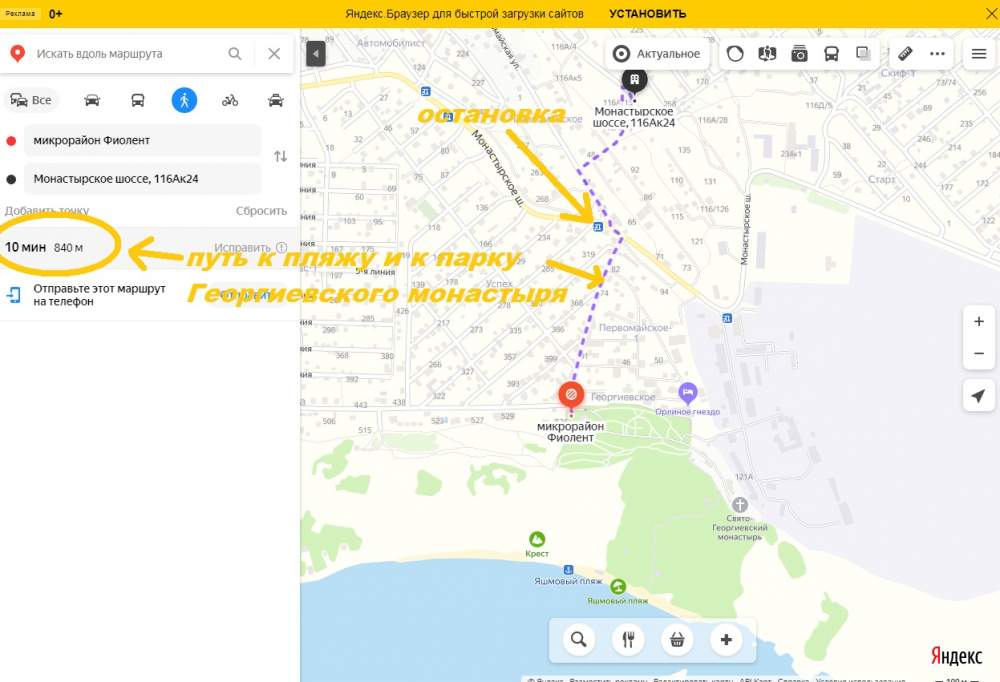The image size is (1000, 682).
Task: Focus the 'Искать вдоль маршрута' search field
Action: (x=128, y=54)
